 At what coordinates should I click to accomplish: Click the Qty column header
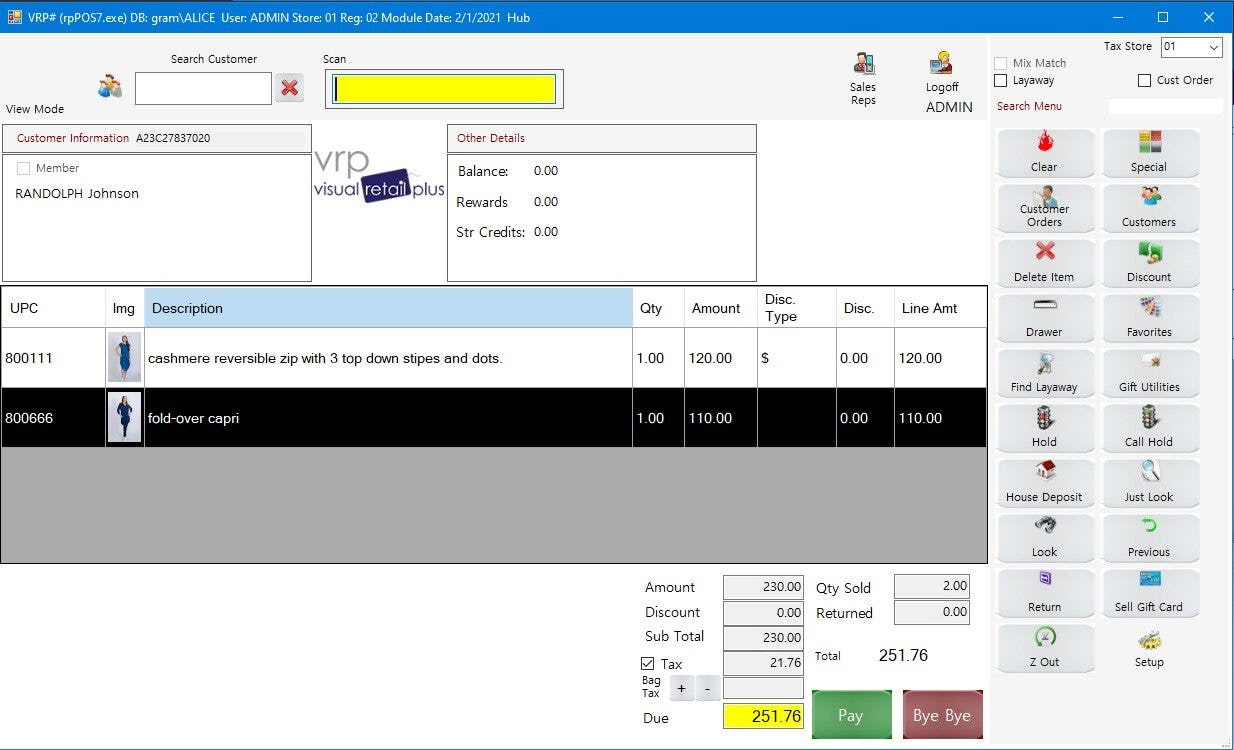[658, 308]
